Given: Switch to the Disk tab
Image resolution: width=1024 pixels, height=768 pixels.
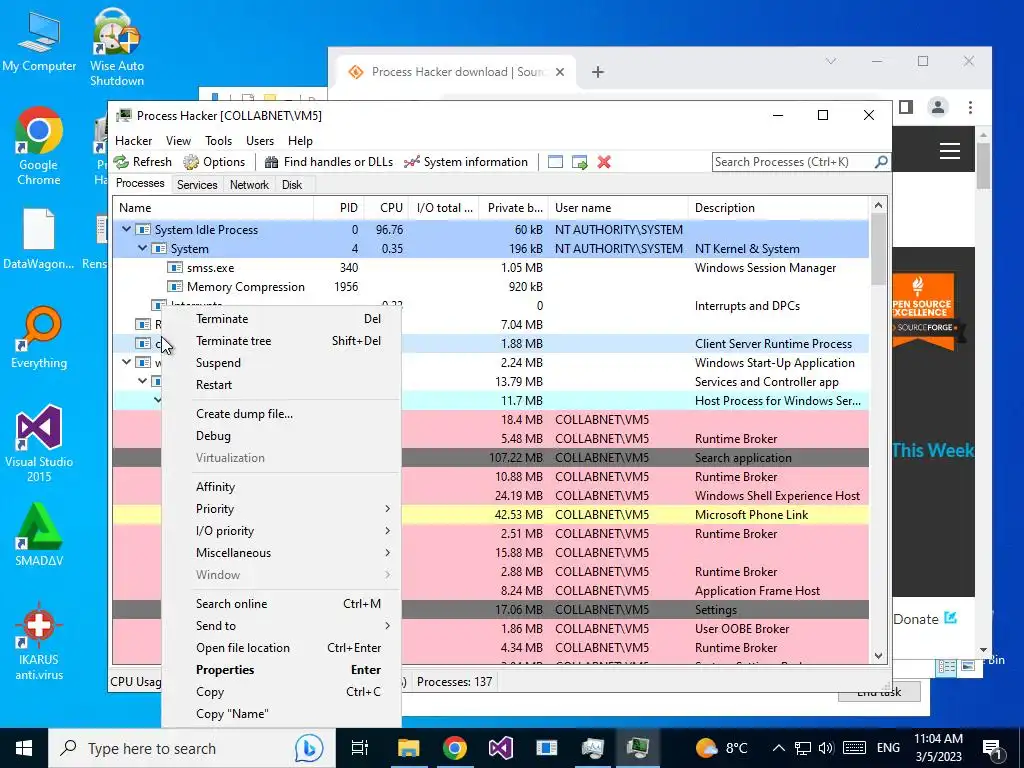Looking at the screenshot, I should pos(292,185).
